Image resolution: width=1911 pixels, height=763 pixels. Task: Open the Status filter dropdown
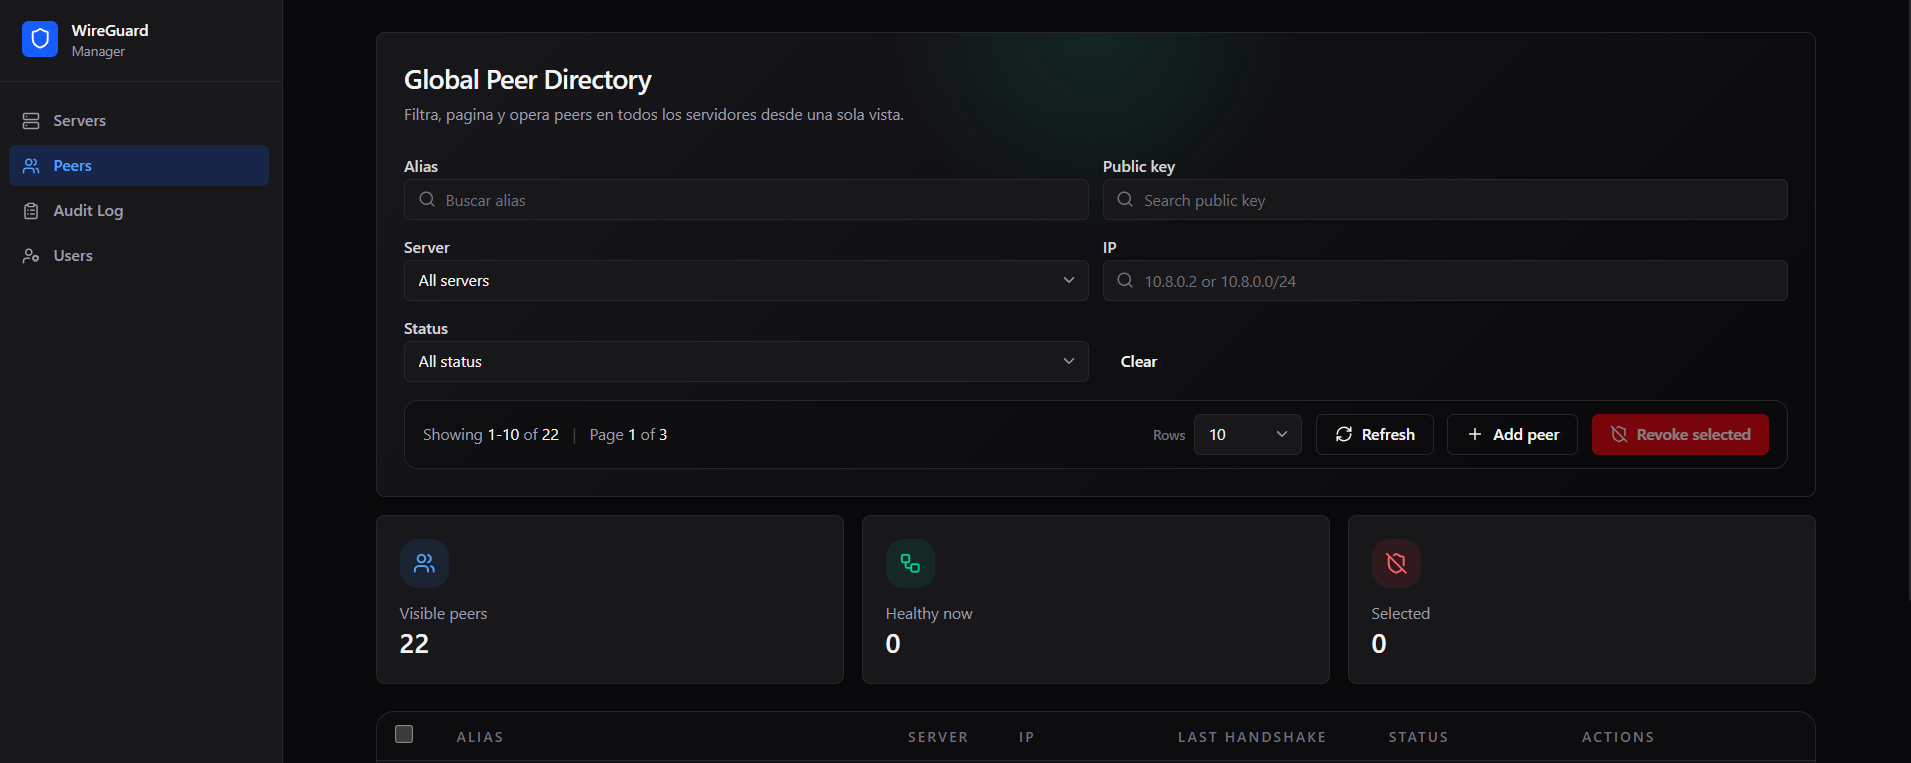click(746, 362)
